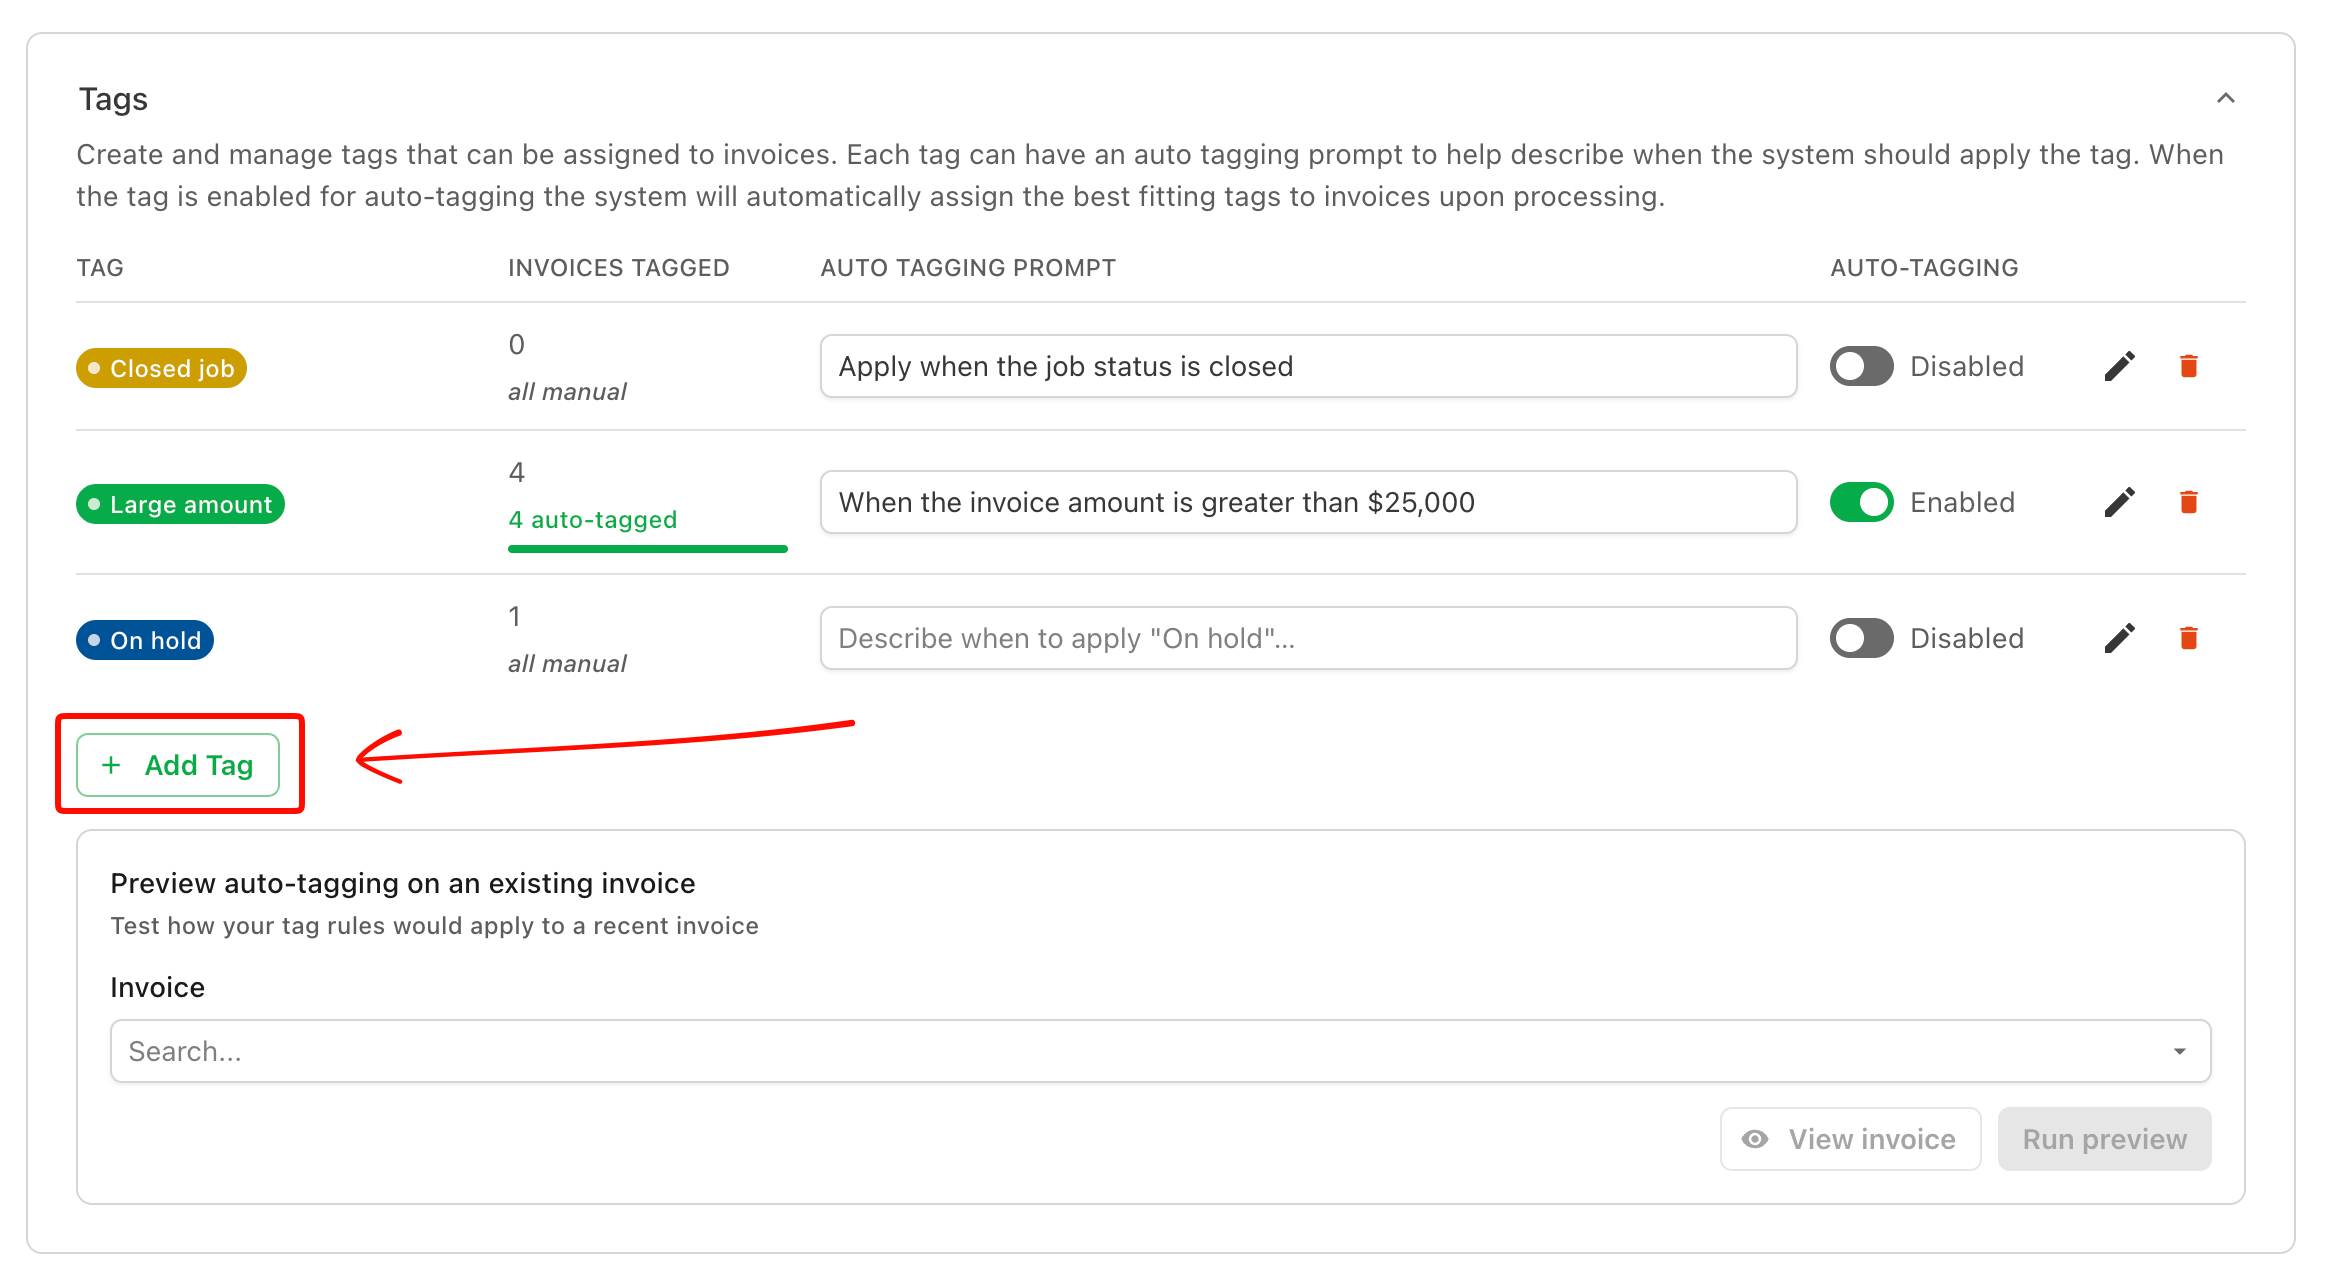Click the TAG column header
The height and width of the screenshot is (1280, 2330).
point(100,268)
